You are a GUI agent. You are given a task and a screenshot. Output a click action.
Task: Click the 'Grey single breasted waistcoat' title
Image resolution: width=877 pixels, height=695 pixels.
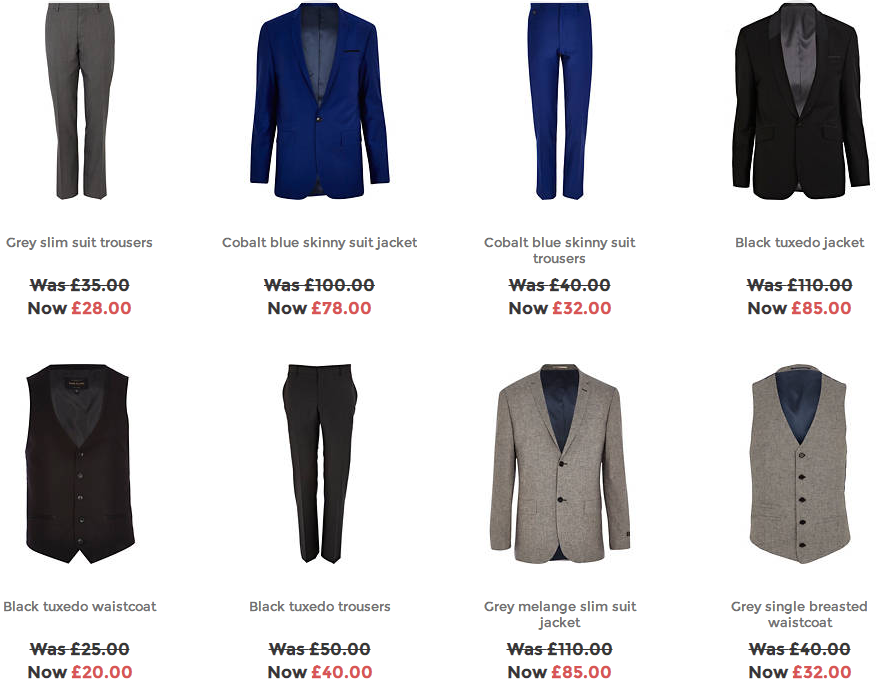coord(800,614)
